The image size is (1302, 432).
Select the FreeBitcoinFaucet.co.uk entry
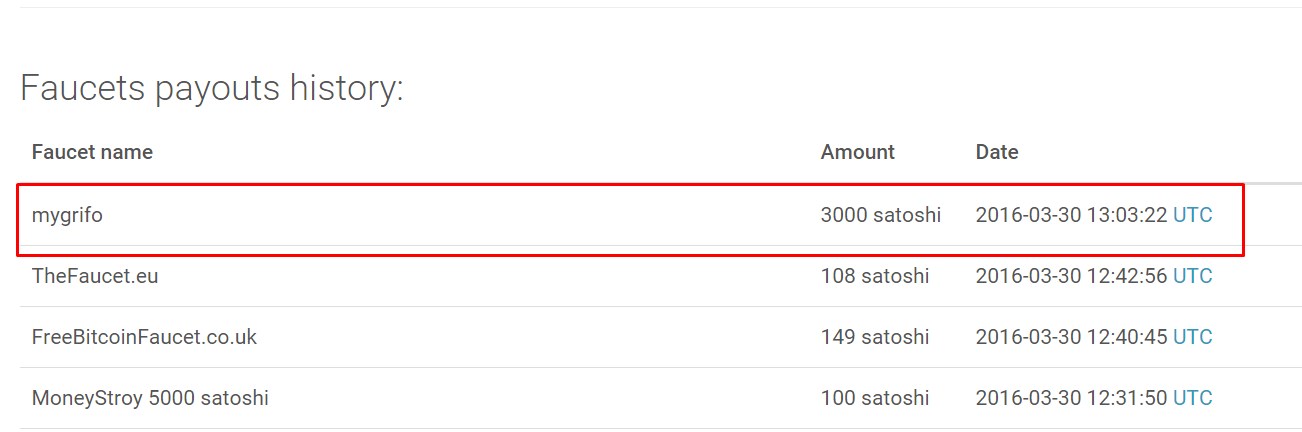click(x=144, y=337)
